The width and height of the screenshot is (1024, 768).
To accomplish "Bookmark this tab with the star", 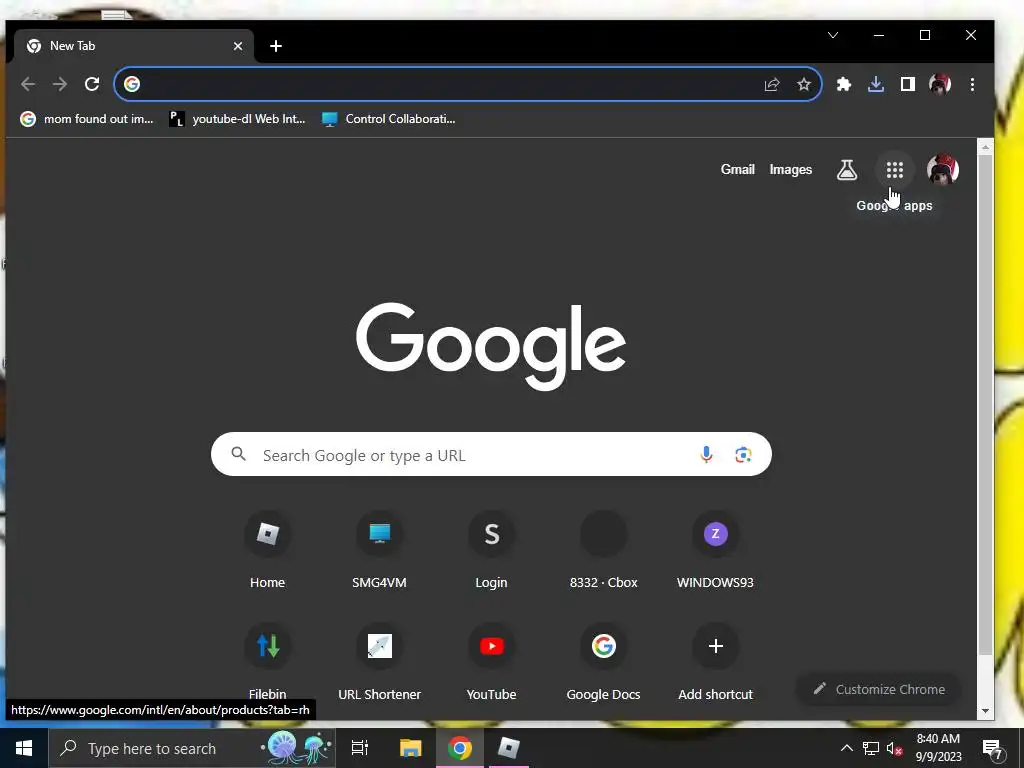I will pyautogui.click(x=804, y=84).
